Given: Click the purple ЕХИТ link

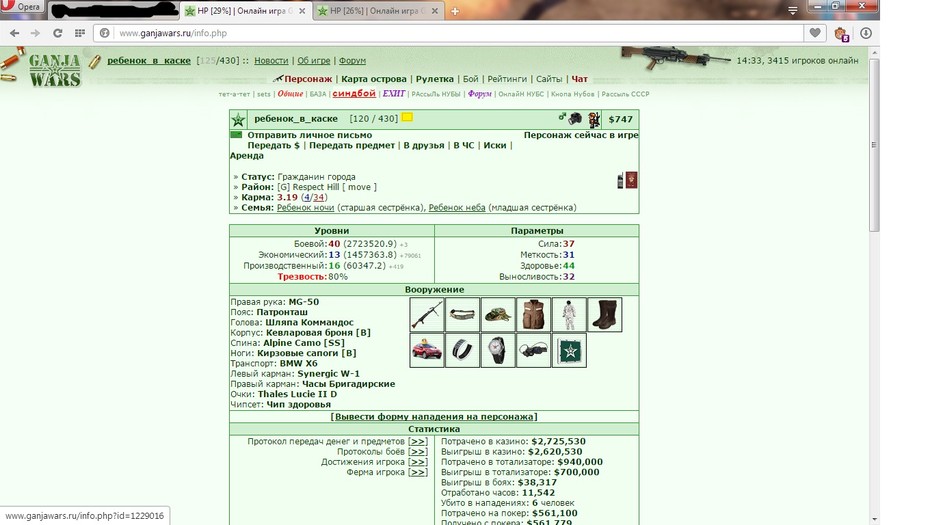Looking at the screenshot, I should (394, 94).
